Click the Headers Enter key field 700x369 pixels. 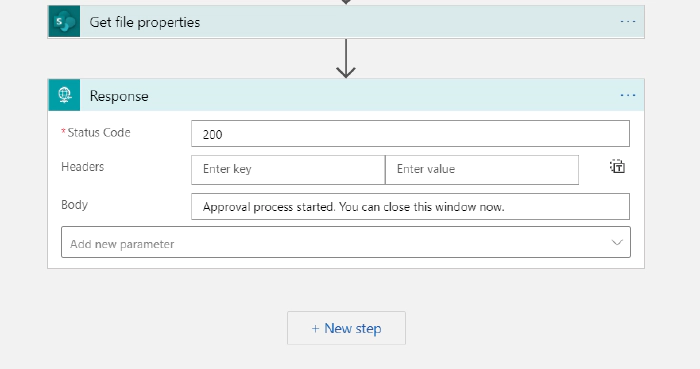pos(288,170)
